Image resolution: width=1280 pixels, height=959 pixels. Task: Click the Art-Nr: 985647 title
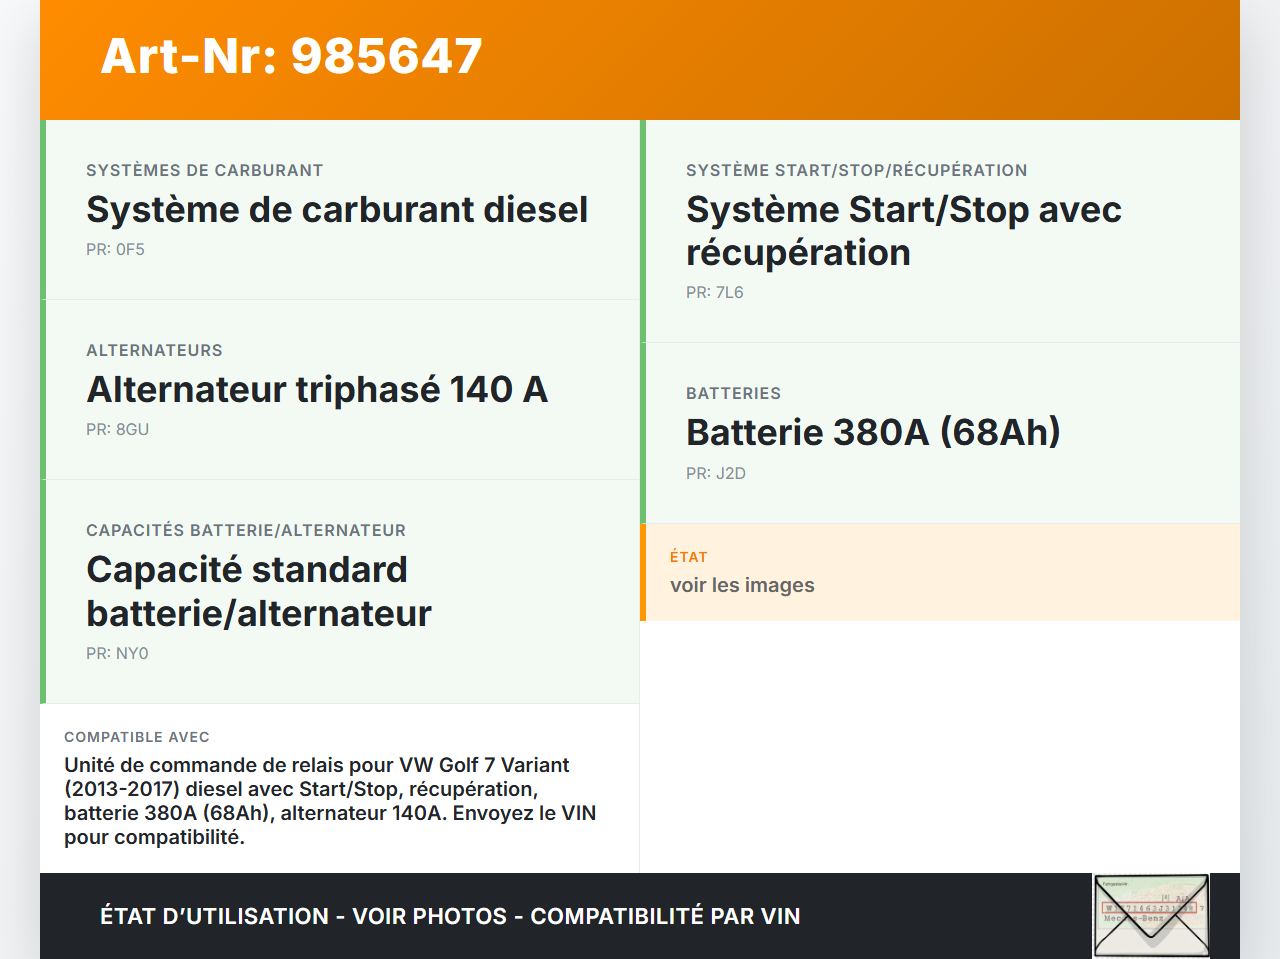(291, 56)
